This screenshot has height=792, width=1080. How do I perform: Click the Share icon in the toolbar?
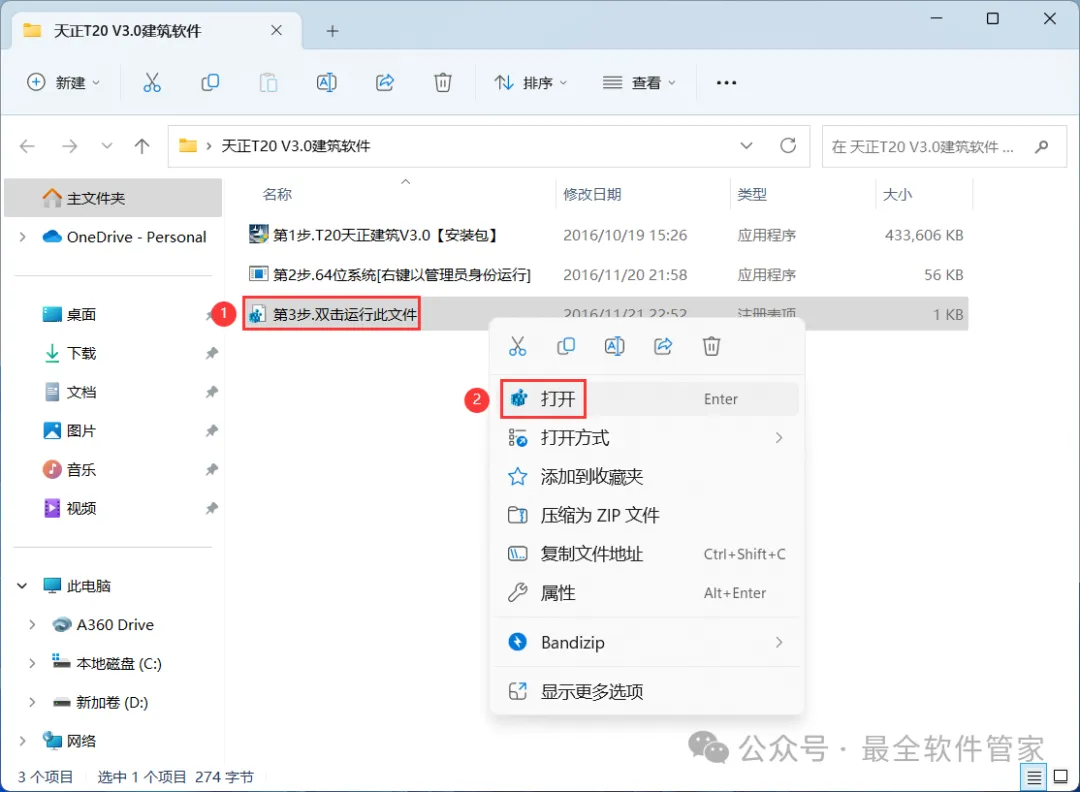click(384, 83)
